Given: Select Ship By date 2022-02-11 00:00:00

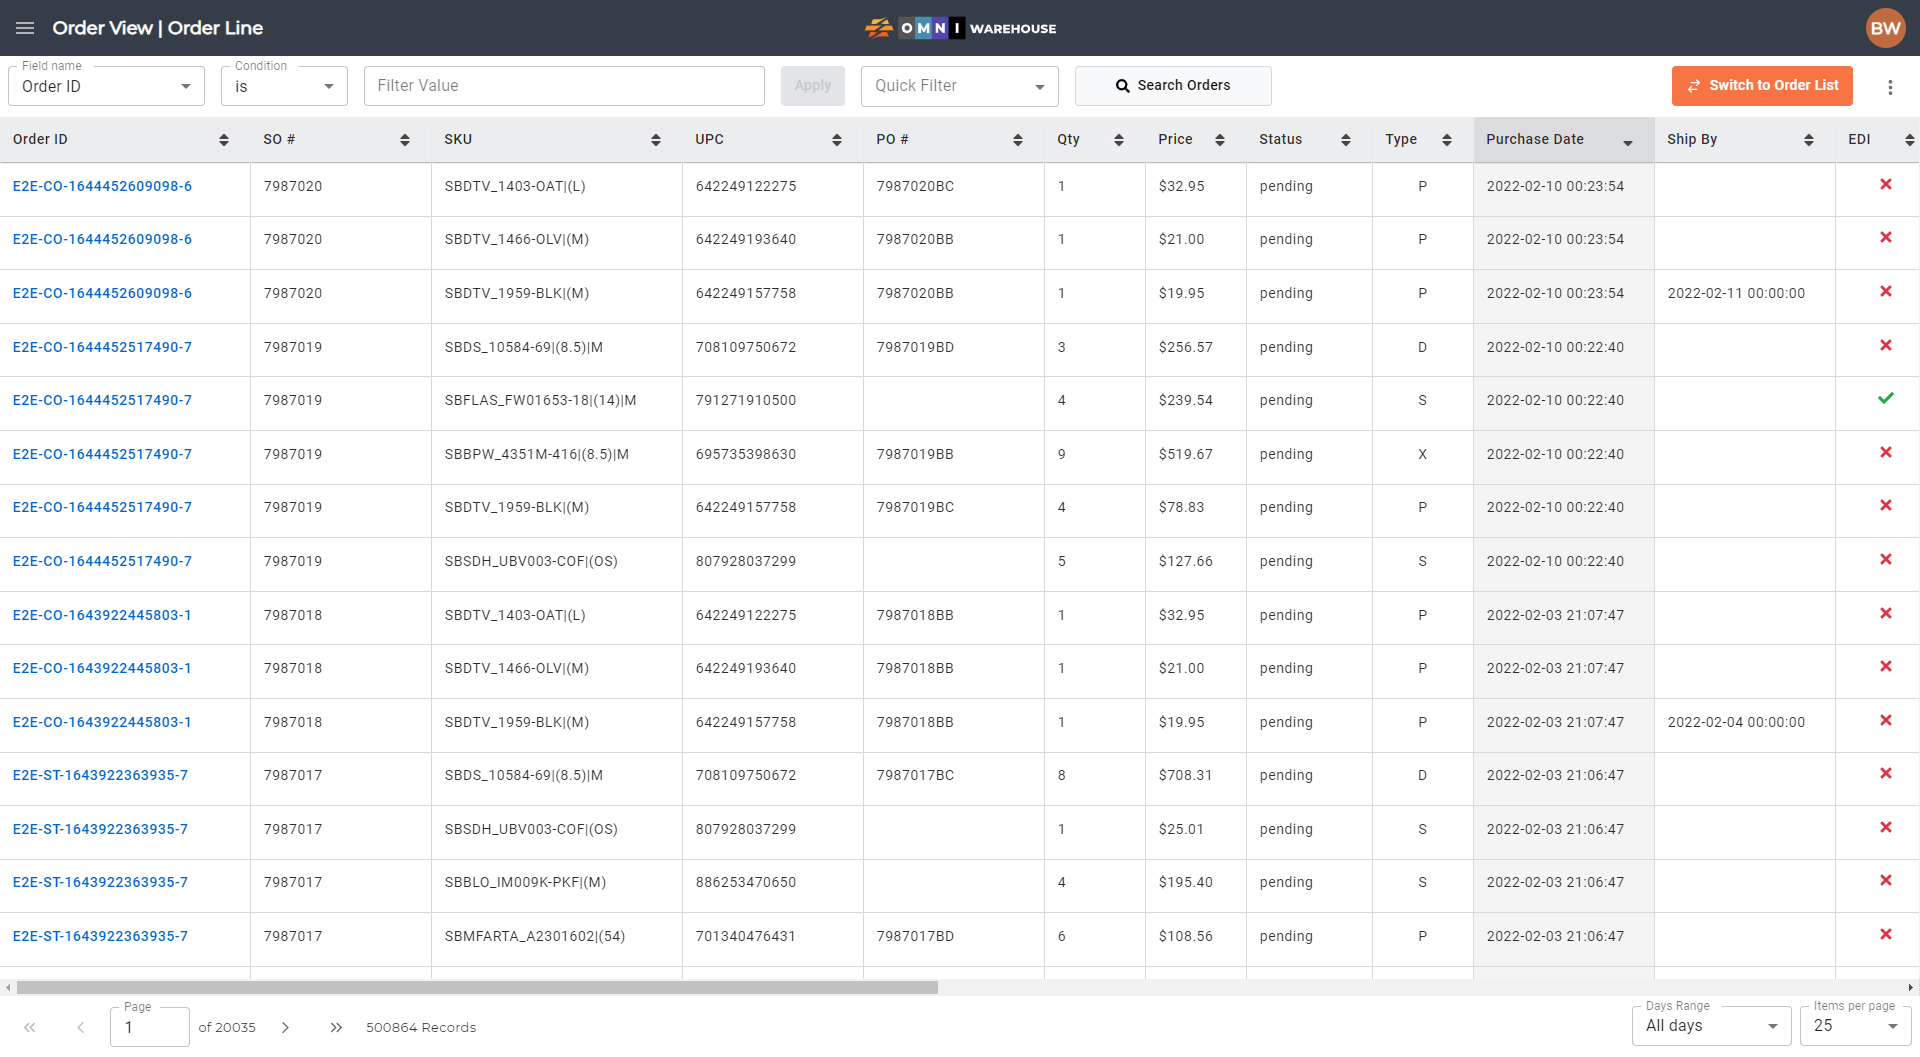Looking at the screenshot, I should (1736, 293).
